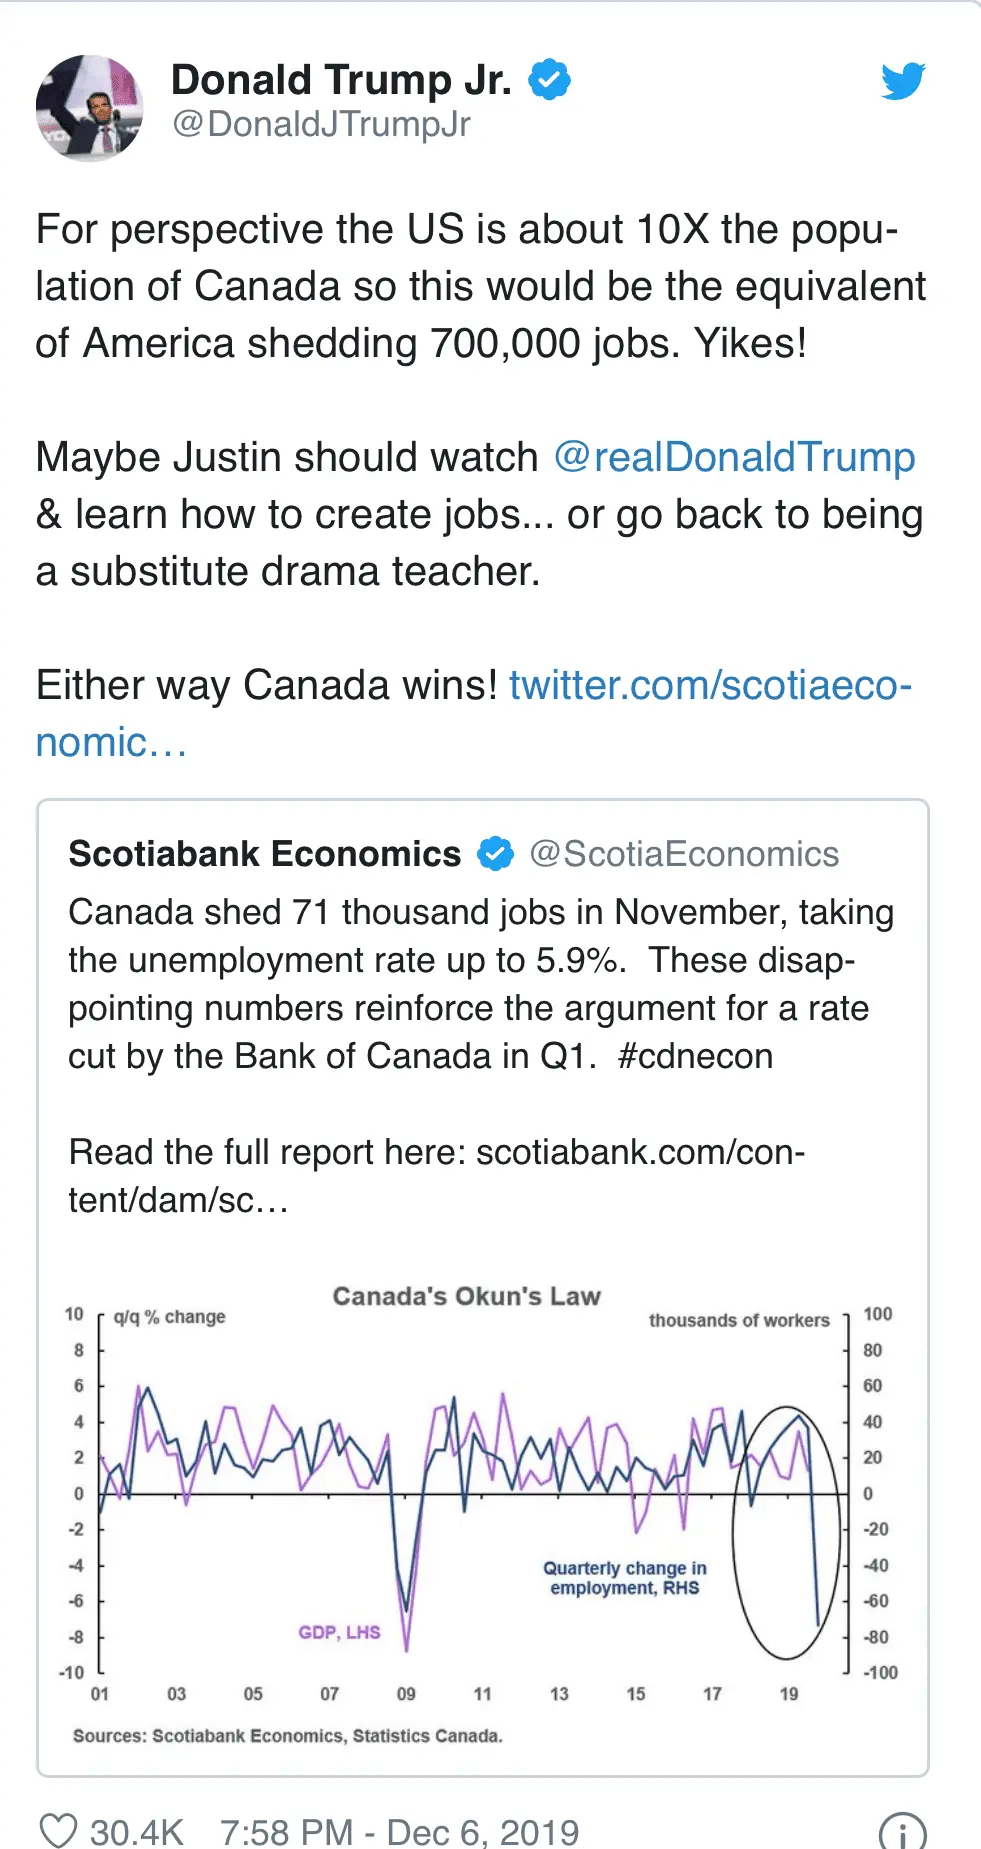Like the tweet with heart icon
Viewport: 981px width, 1849px height.
click(x=58, y=1830)
